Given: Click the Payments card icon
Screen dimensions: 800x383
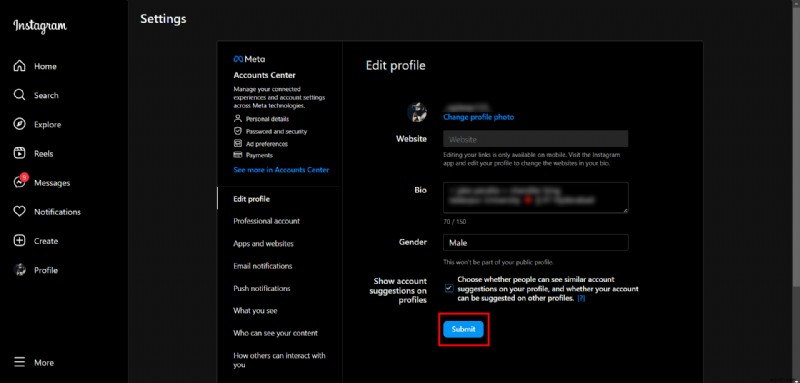Looking at the screenshot, I should 237,155.
